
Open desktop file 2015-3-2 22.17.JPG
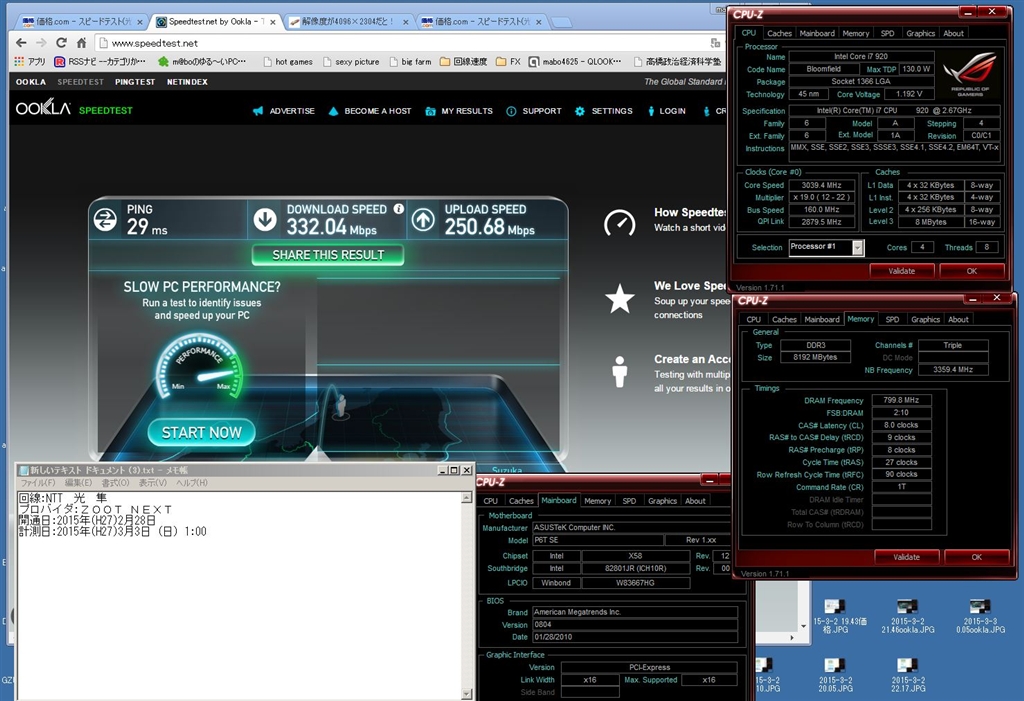[906, 675]
